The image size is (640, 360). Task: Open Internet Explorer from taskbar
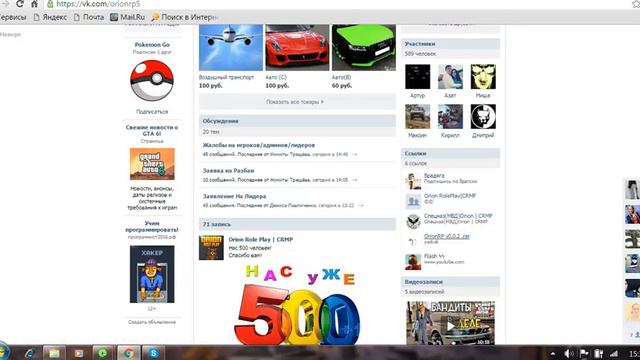[29, 353]
